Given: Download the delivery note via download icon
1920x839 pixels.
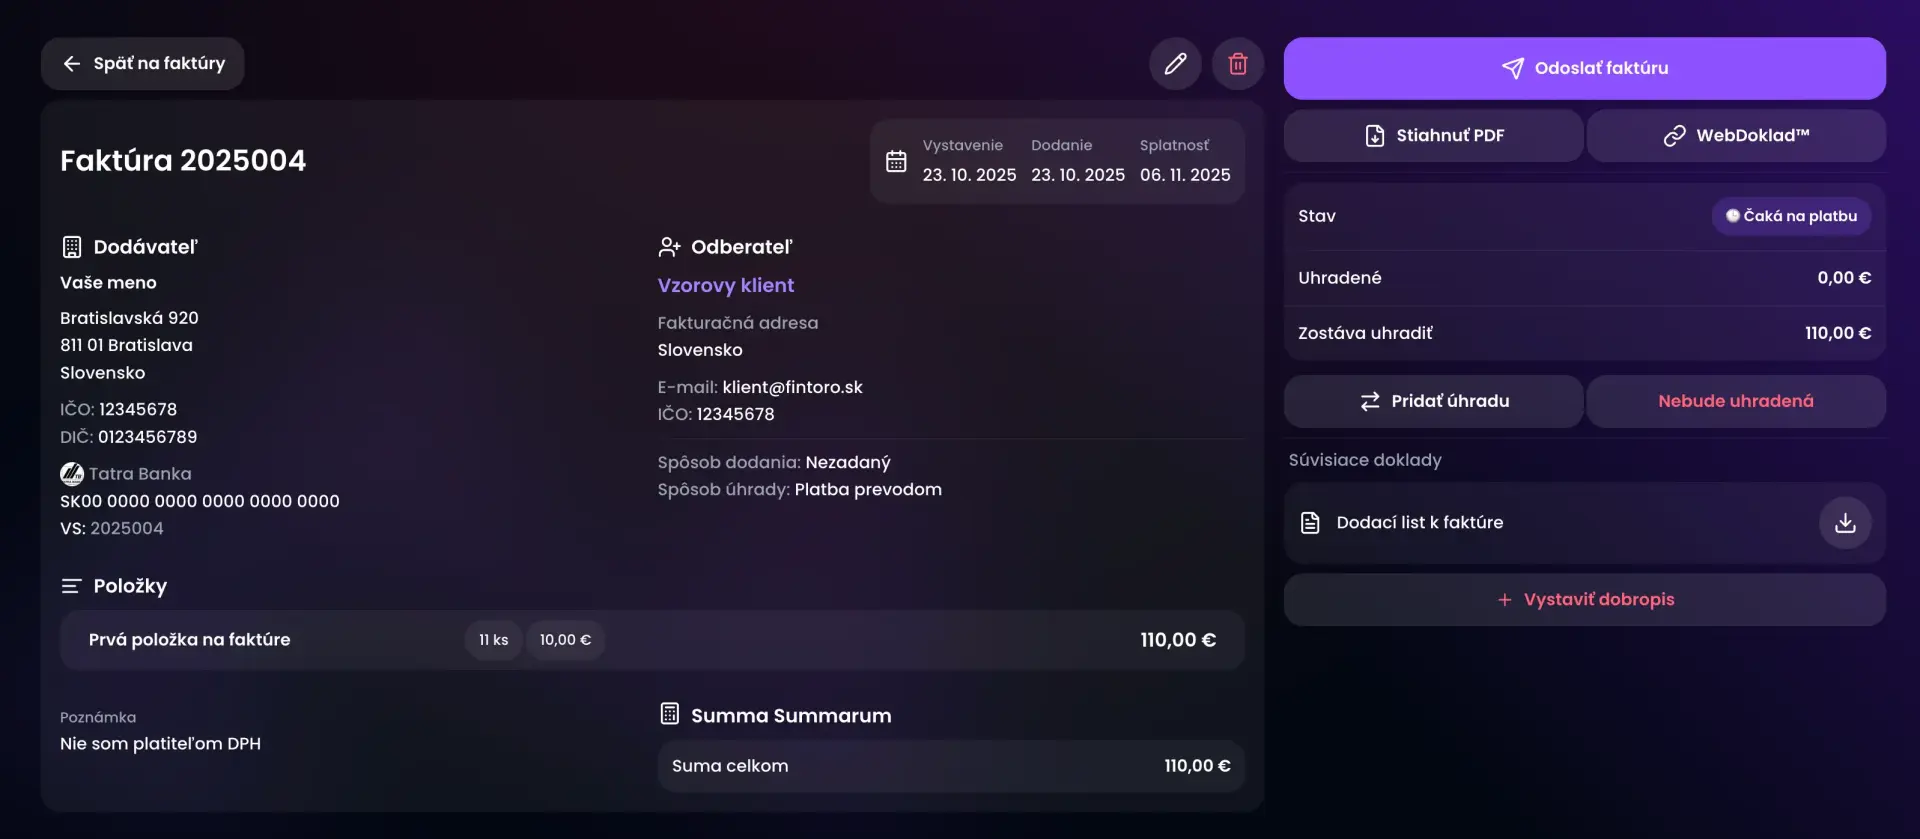Looking at the screenshot, I should 1845,523.
